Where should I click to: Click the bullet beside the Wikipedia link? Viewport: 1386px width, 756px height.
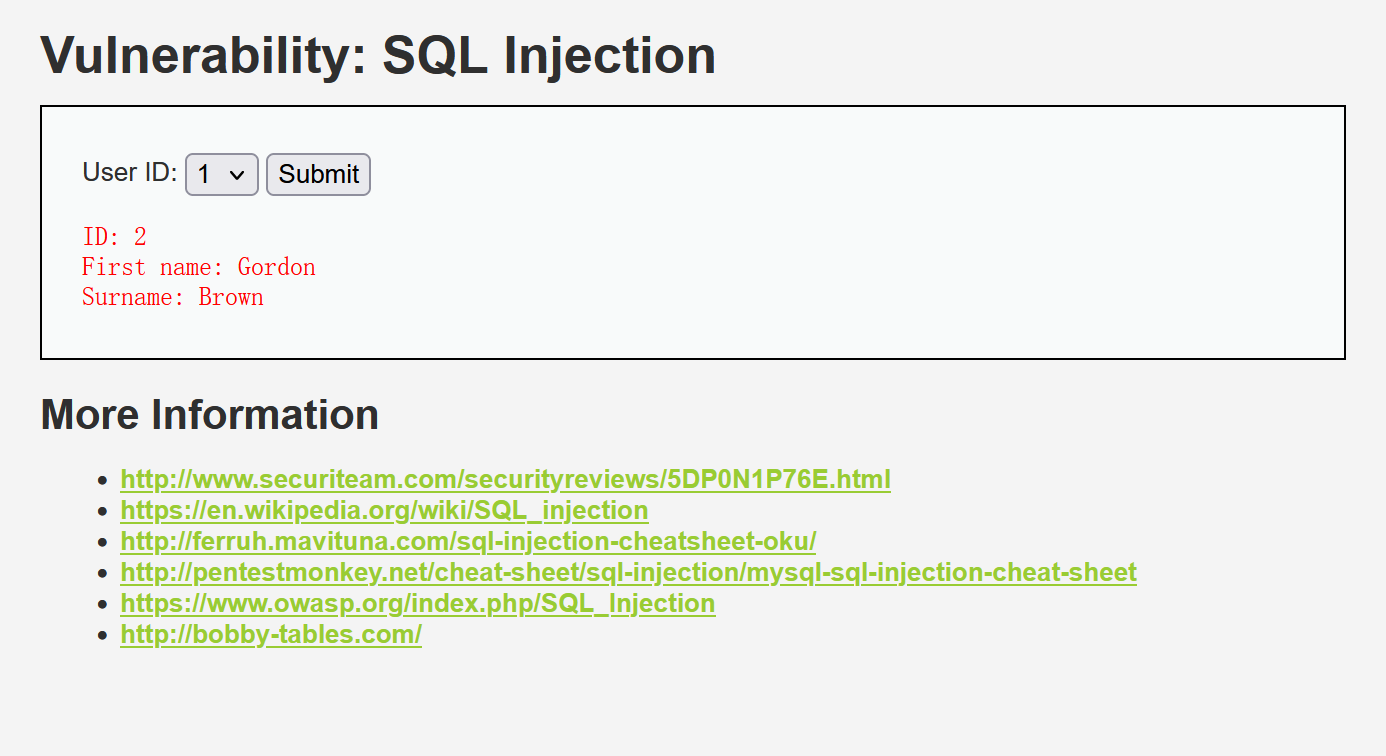[x=101, y=512]
